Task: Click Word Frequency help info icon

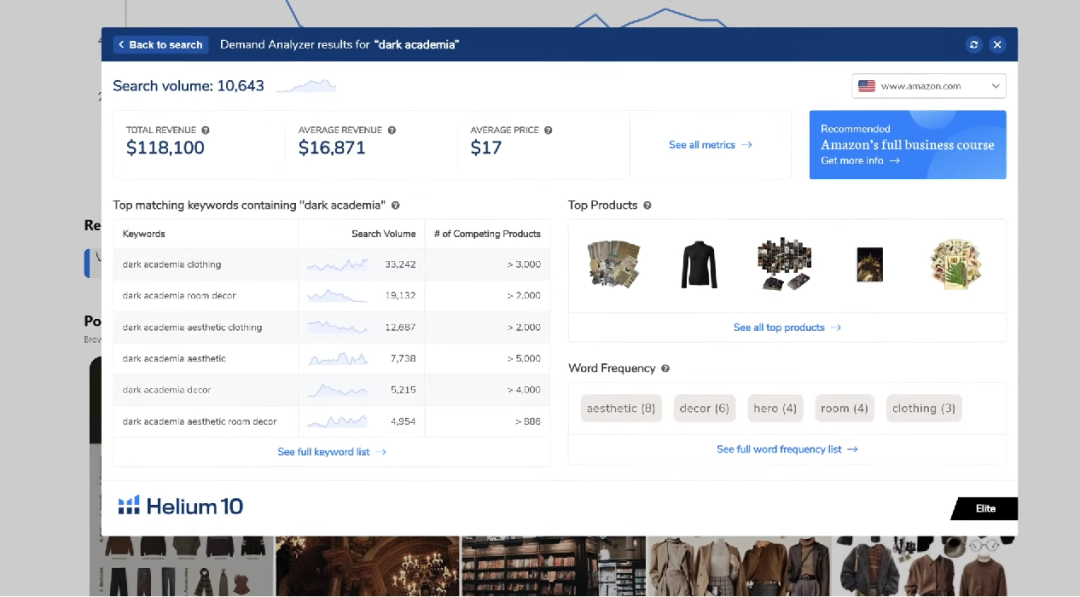Action: (665, 369)
